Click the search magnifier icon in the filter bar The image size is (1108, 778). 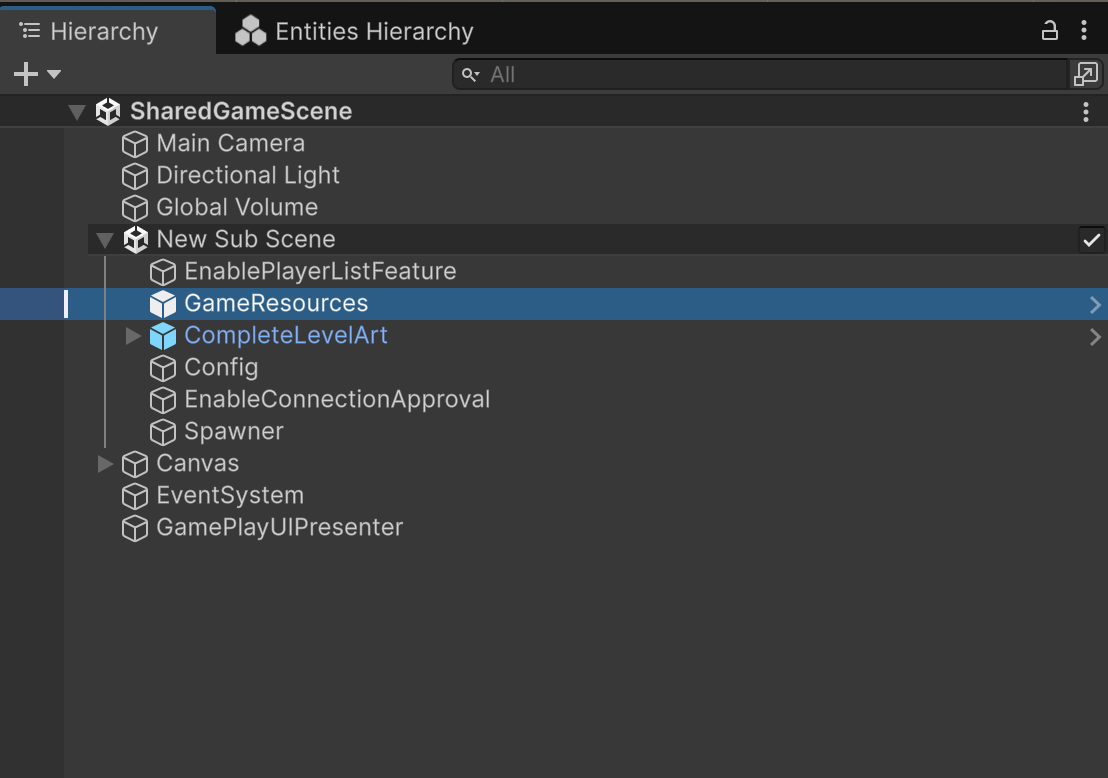(x=470, y=74)
